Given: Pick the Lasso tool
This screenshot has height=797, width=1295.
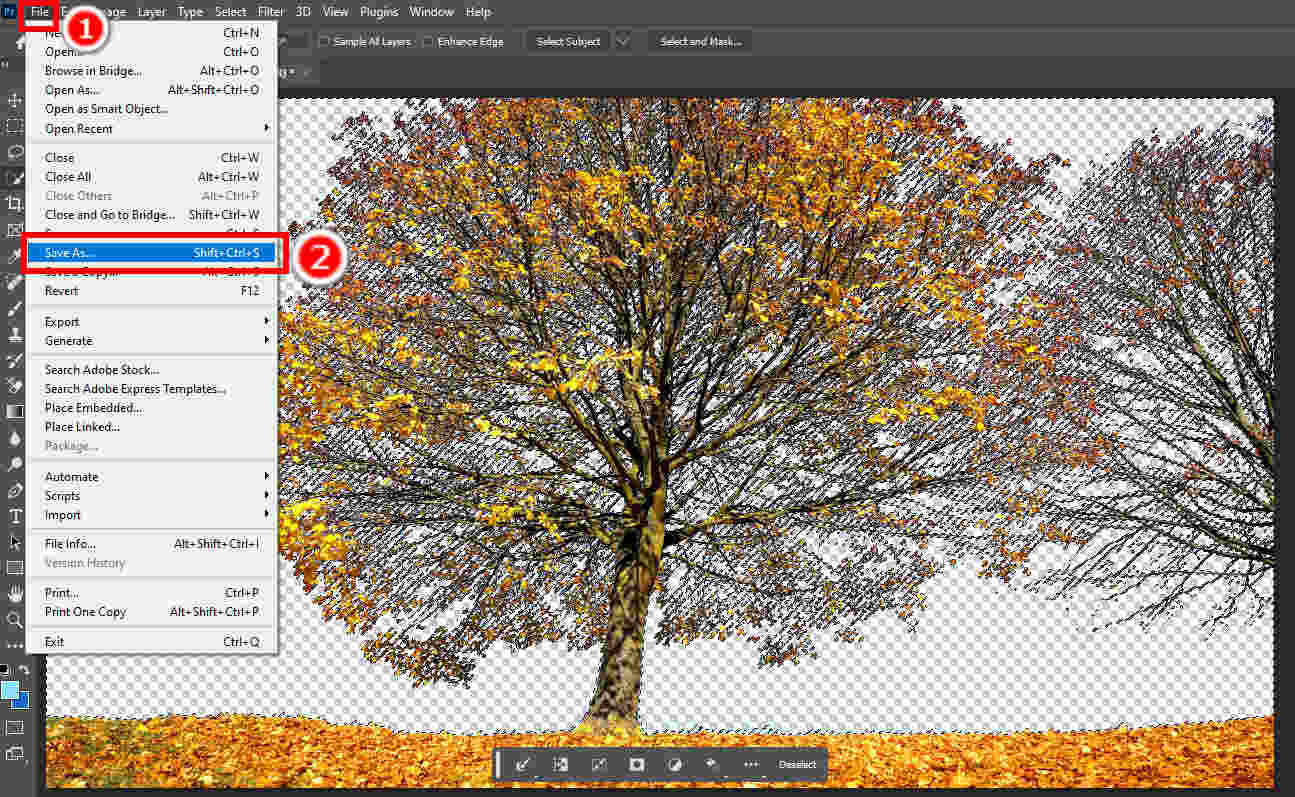Looking at the screenshot, I should [x=14, y=152].
